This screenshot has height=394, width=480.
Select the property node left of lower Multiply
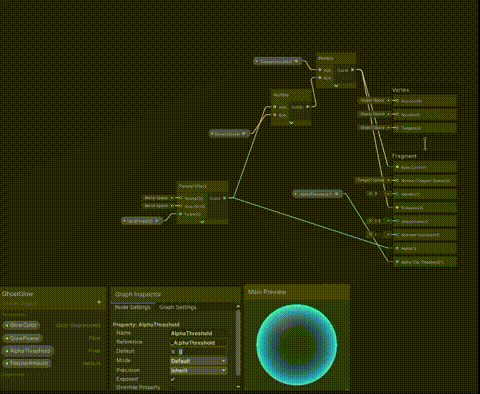tap(229, 134)
